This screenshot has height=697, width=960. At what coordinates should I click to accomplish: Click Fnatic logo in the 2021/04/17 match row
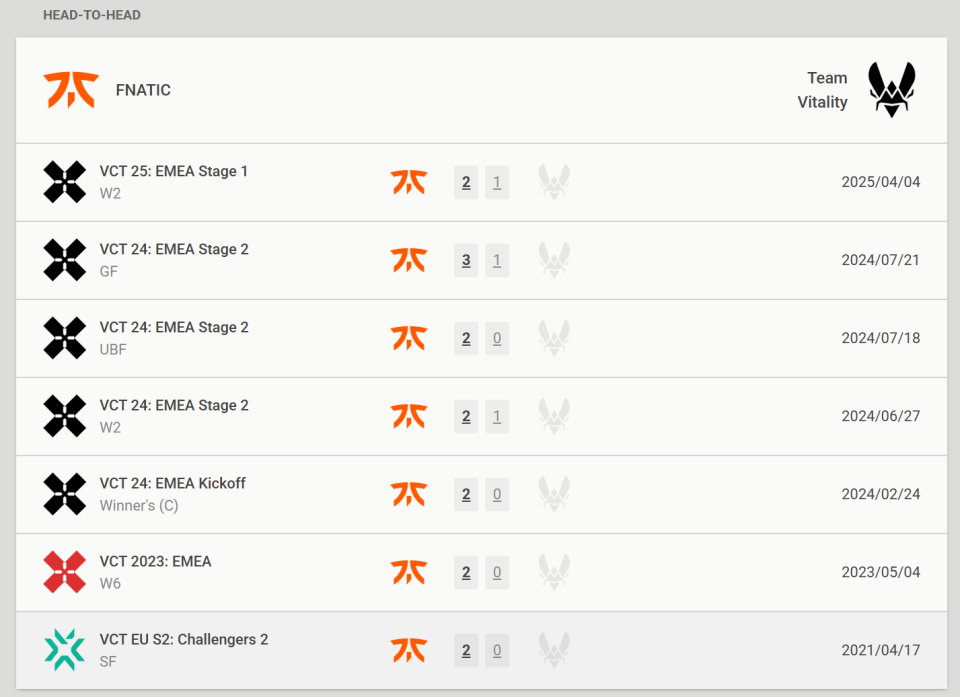click(x=408, y=650)
